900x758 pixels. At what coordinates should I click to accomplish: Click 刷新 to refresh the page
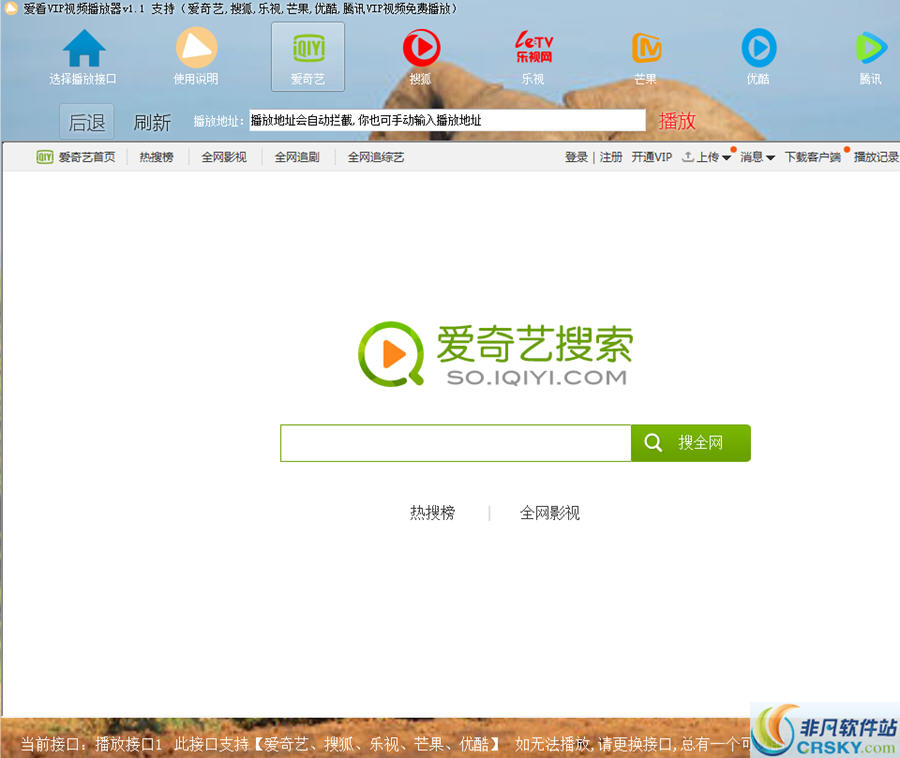[152, 122]
